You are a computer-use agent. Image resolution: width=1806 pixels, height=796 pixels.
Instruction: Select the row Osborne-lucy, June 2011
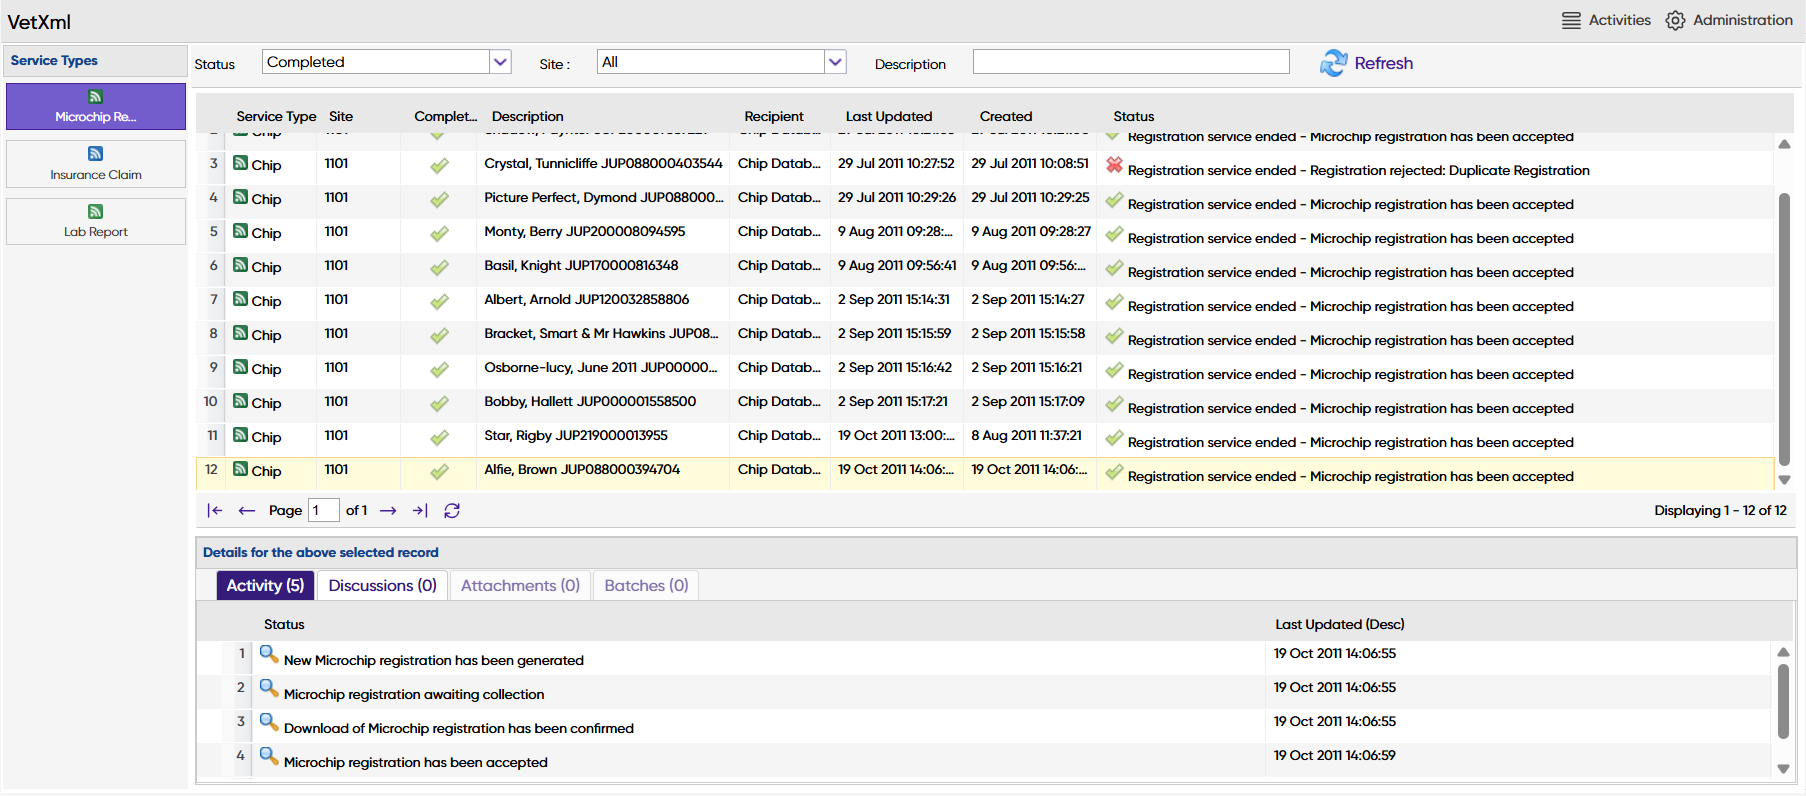(985, 369)
